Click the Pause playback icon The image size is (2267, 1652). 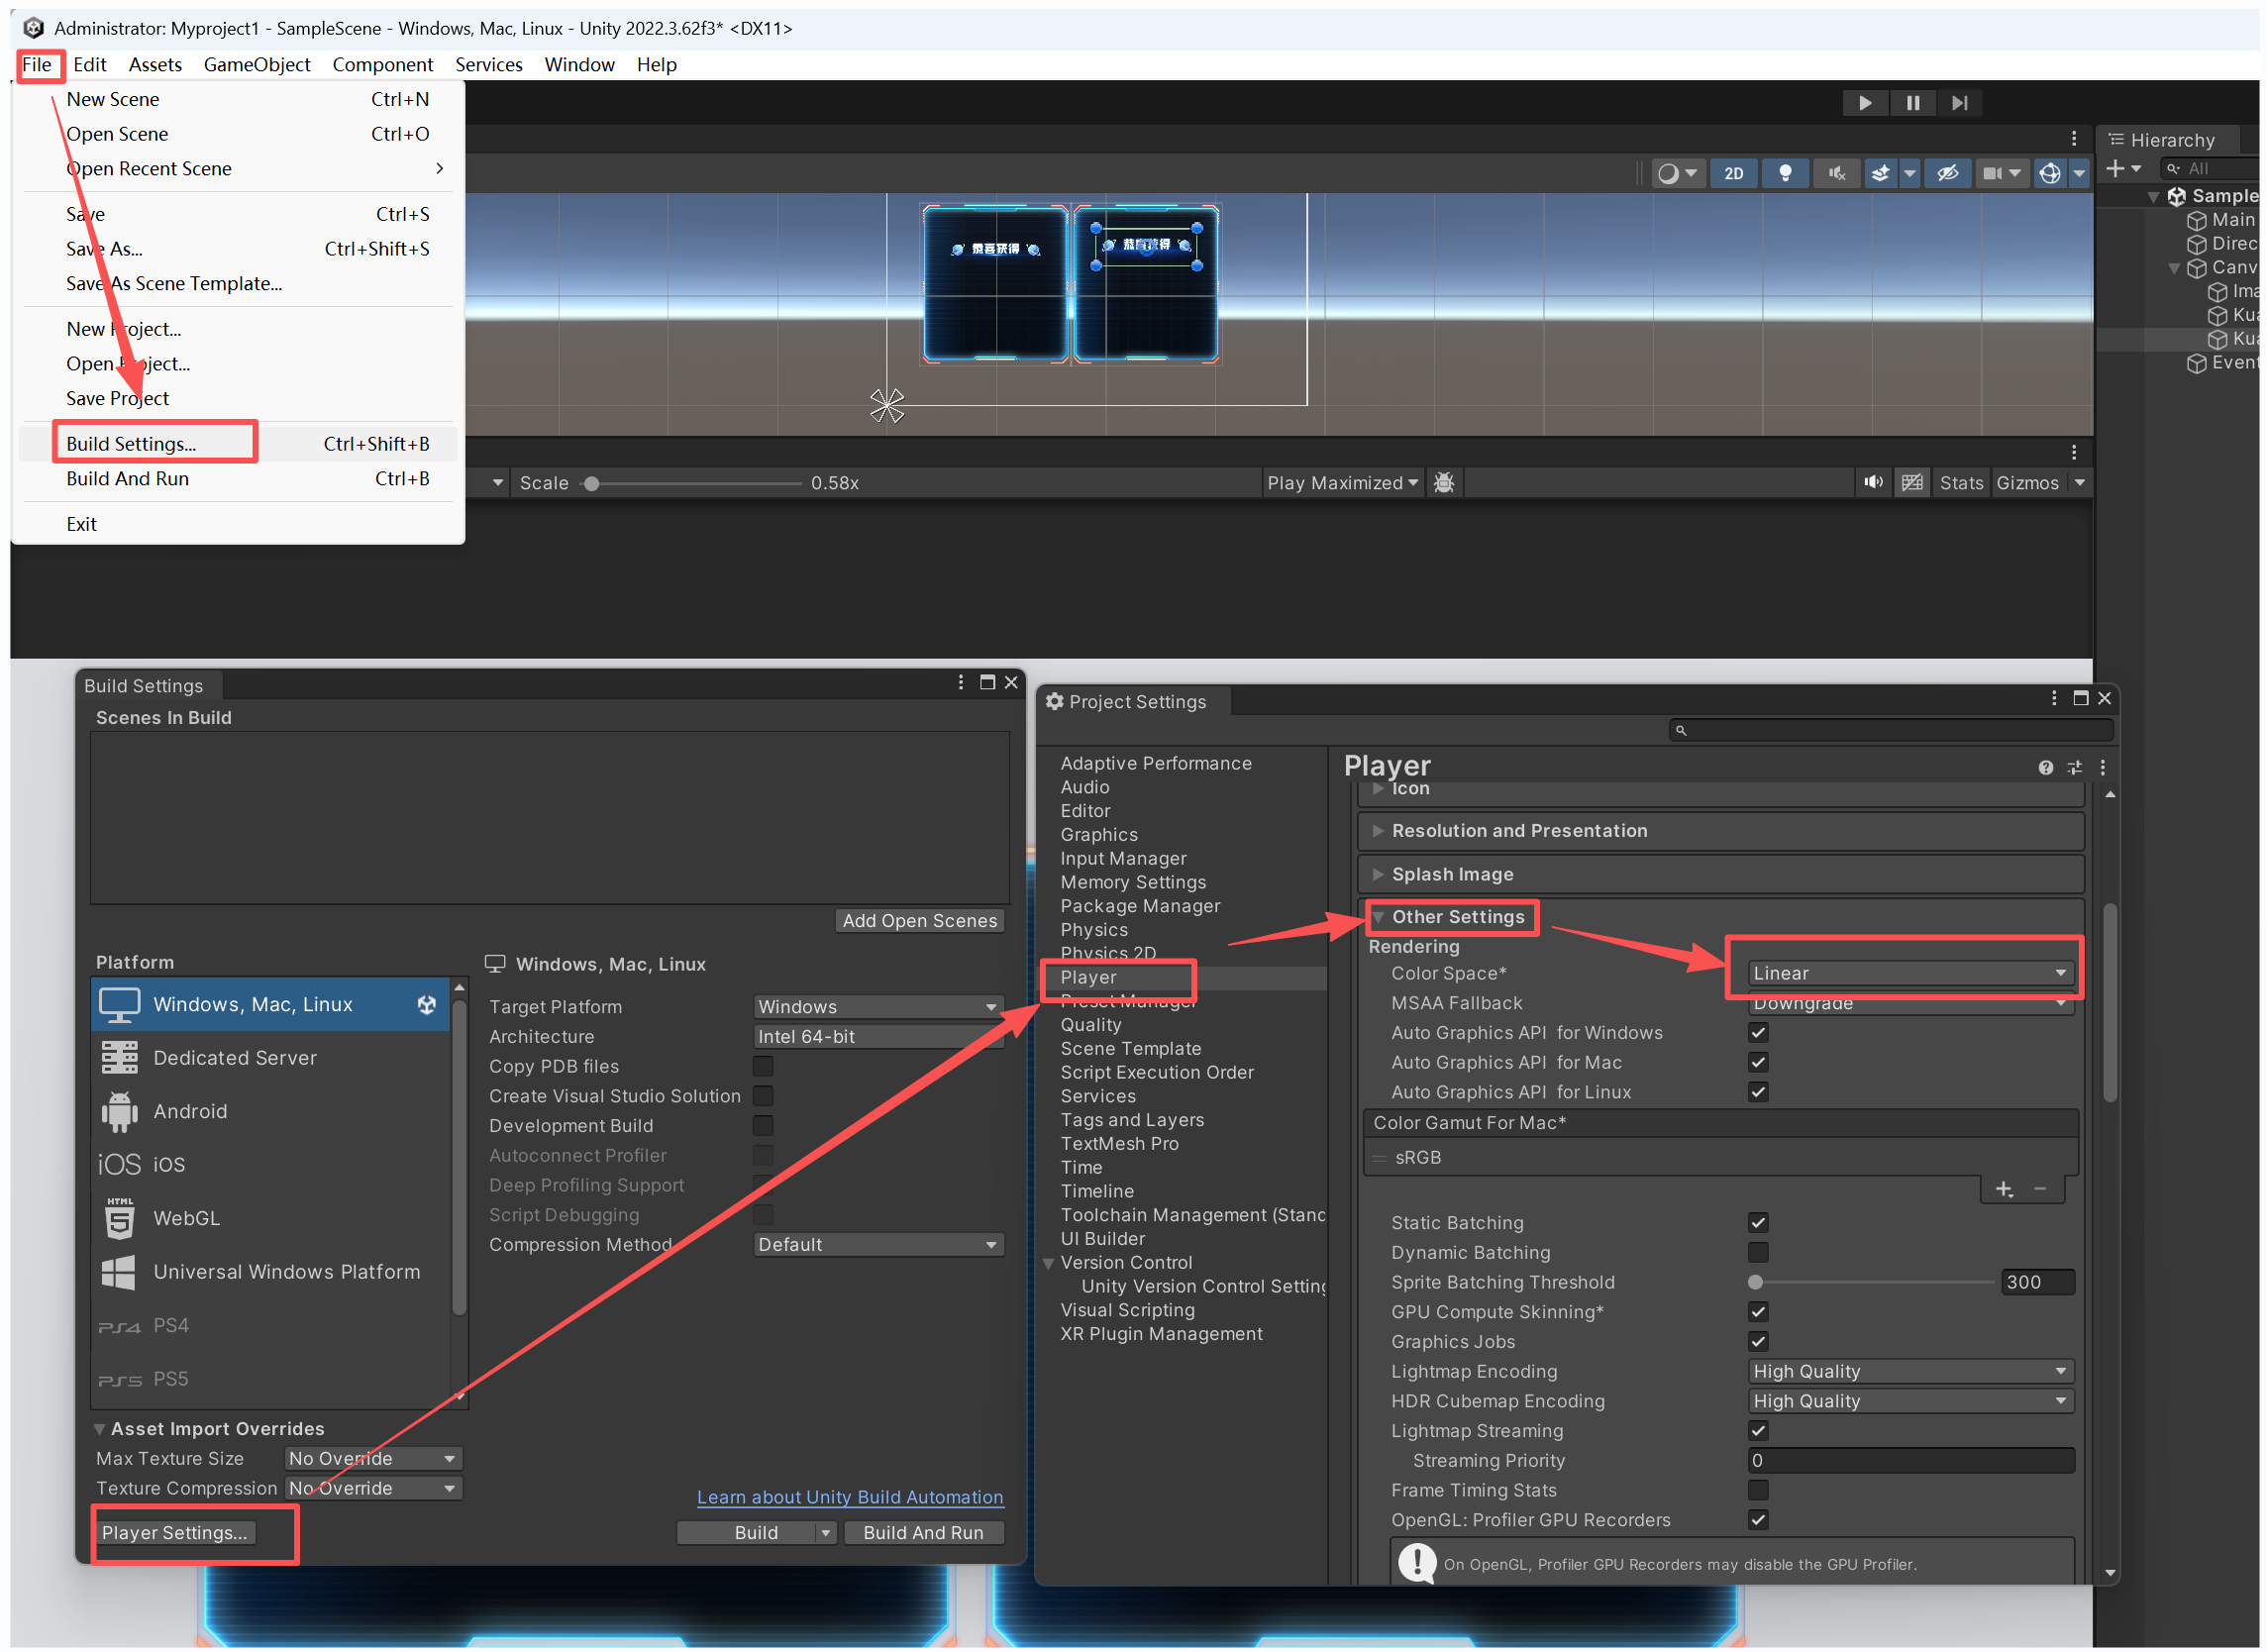[1912, 103]
